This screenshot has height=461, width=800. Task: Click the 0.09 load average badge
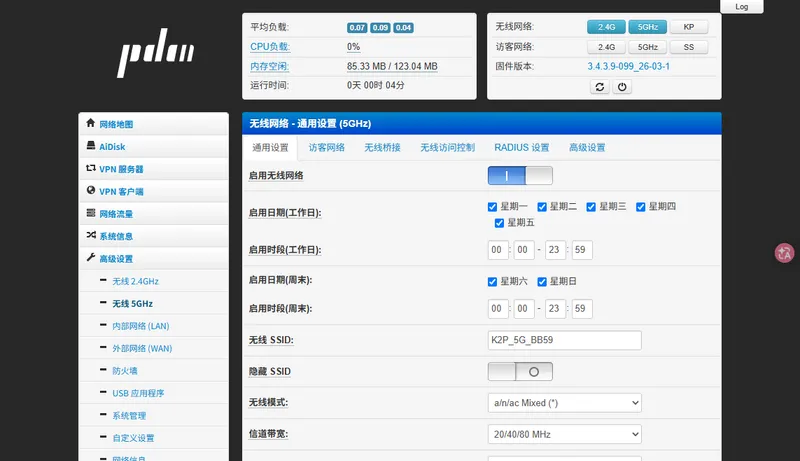(380, 28)
